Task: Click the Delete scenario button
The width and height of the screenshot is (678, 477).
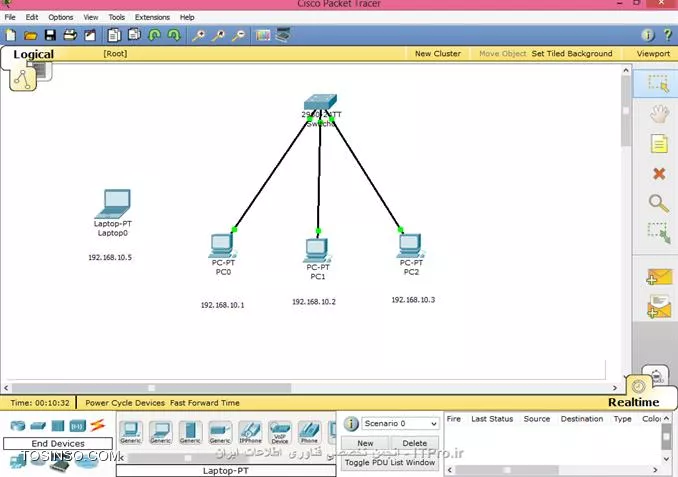Action: 415,443
